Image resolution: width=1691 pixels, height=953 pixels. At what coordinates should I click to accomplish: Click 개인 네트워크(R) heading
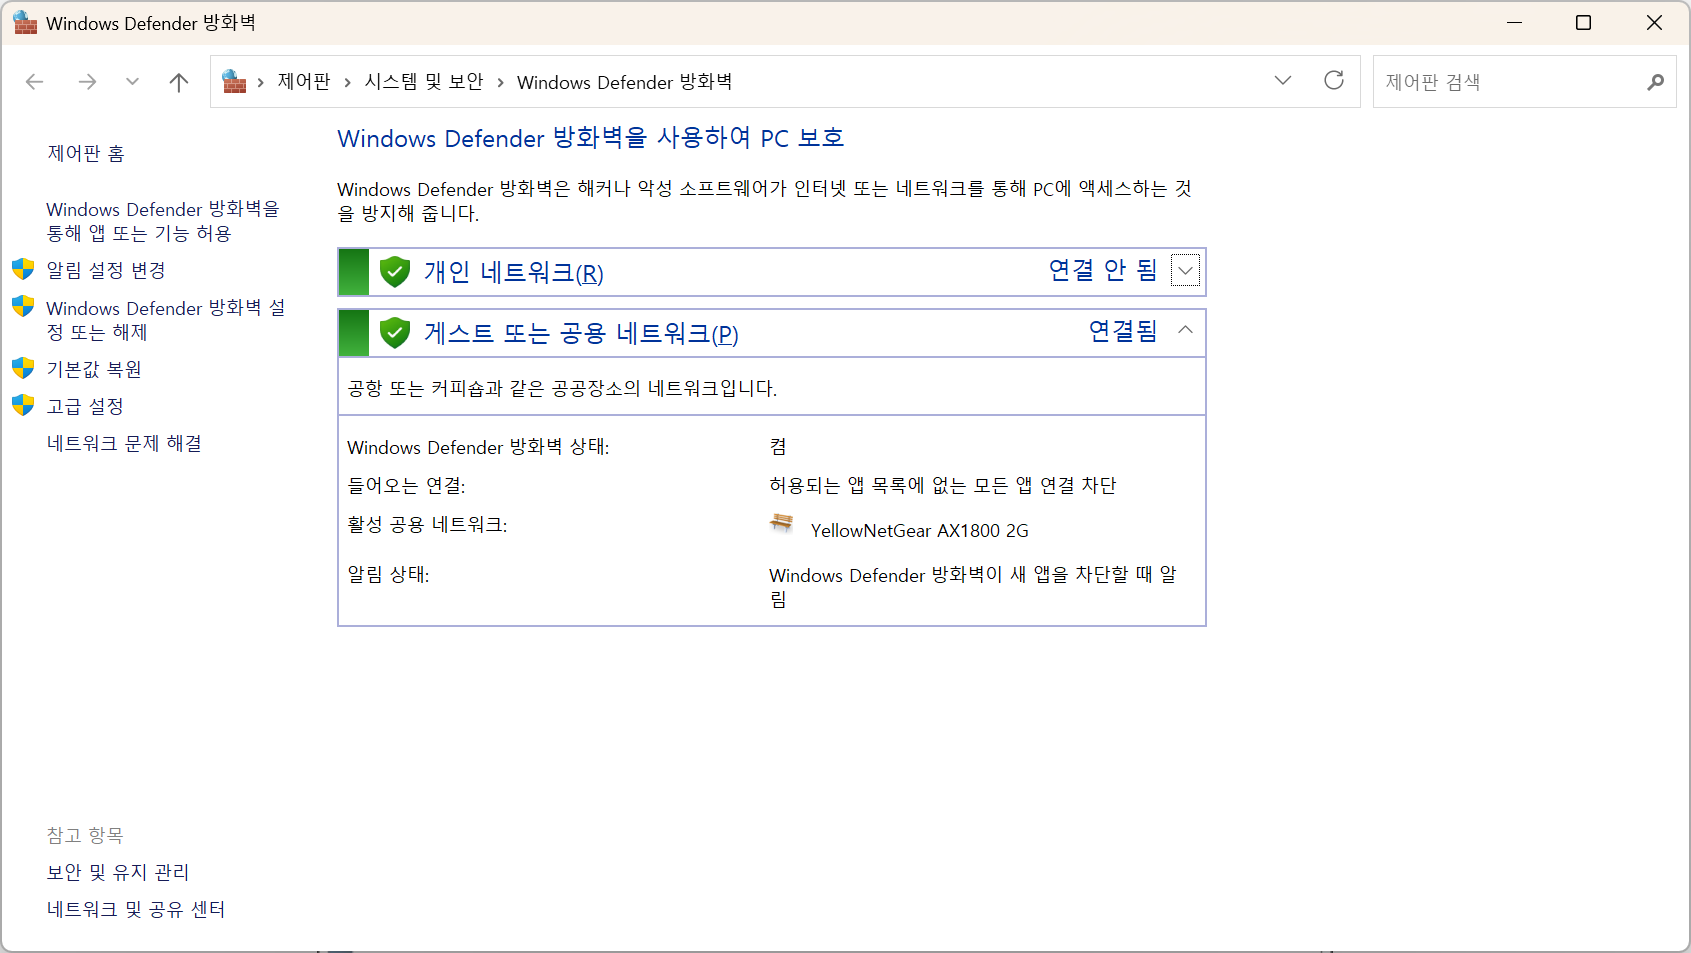514,272
